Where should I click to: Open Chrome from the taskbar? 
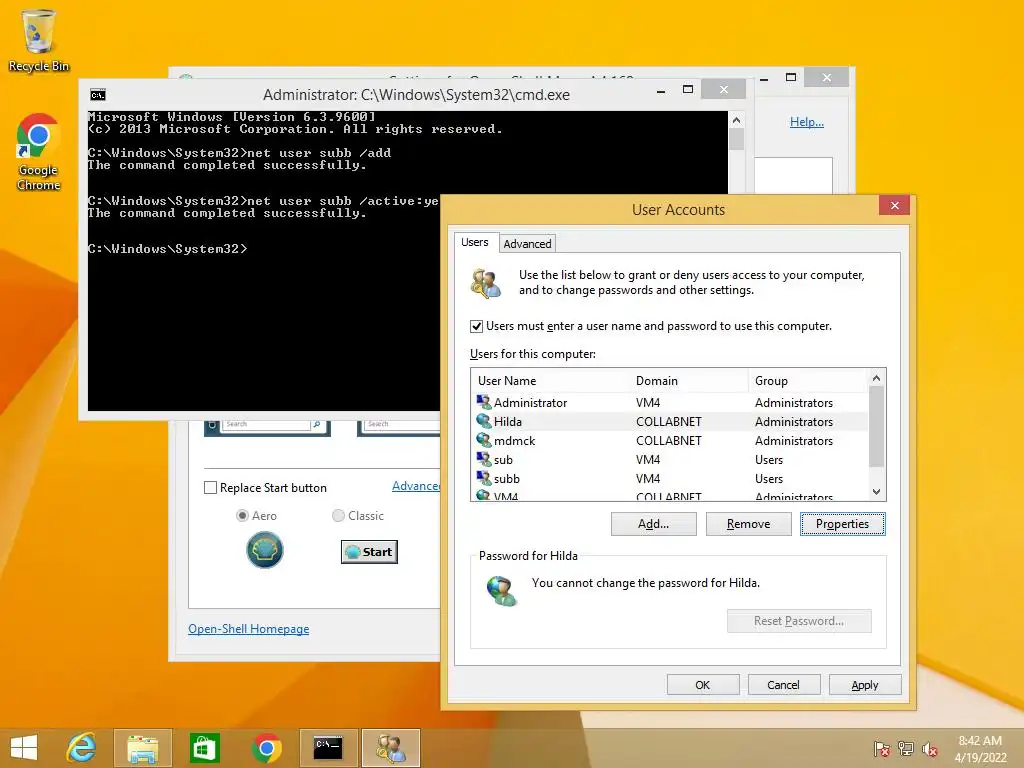click(266, 748)
